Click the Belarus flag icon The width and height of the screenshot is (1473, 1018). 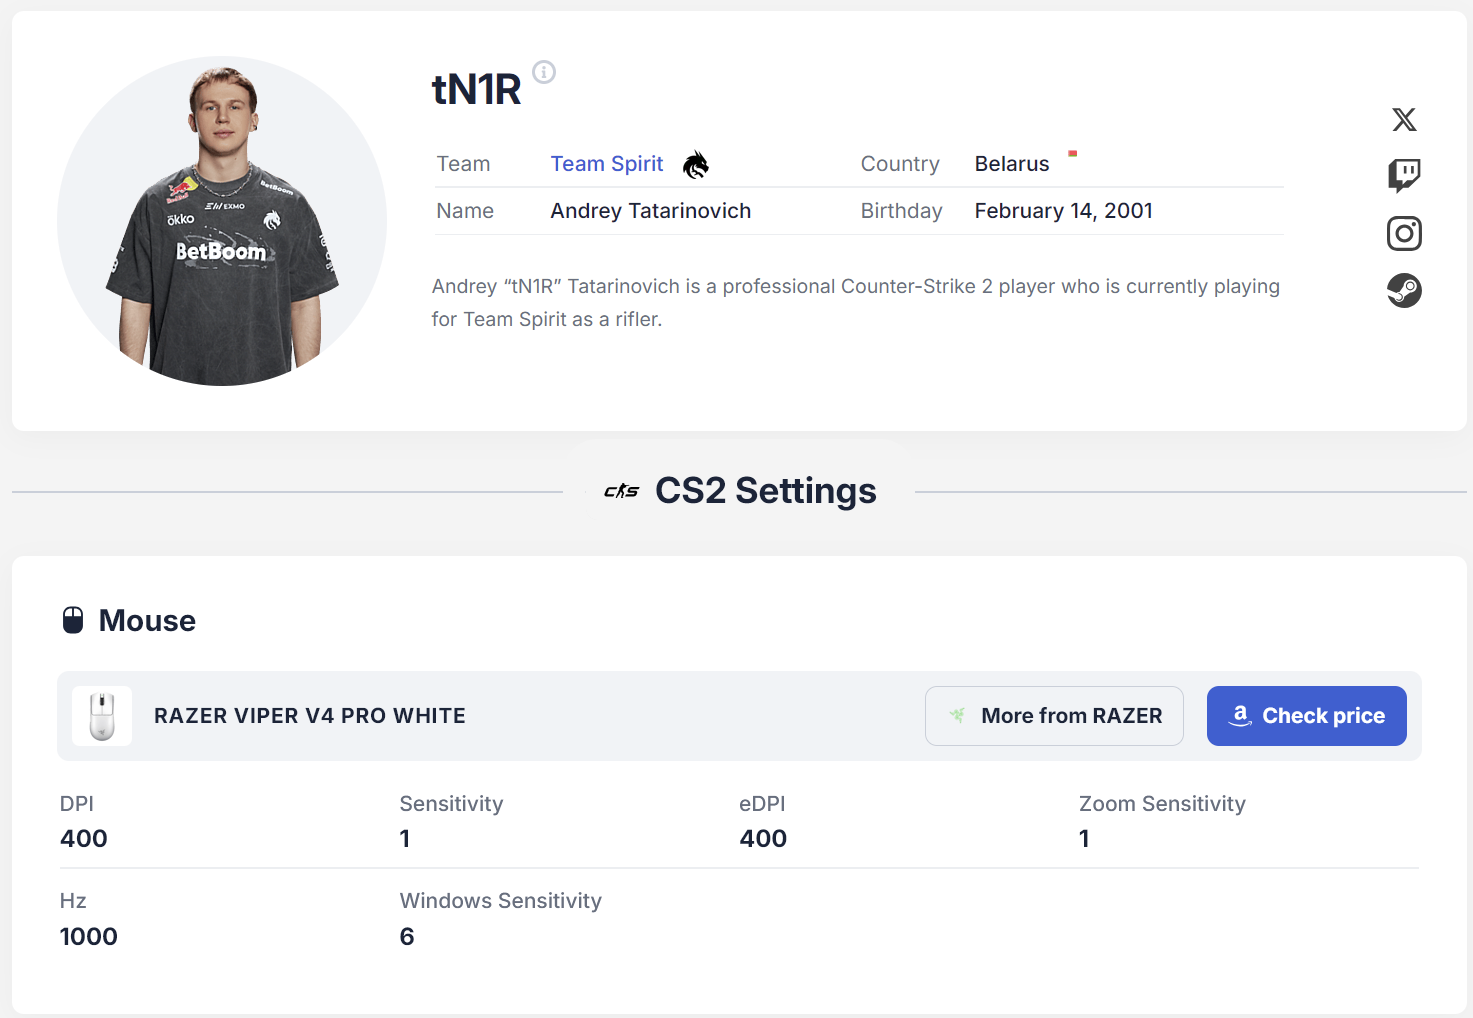pyautogui.click(x=1072, y=154)
